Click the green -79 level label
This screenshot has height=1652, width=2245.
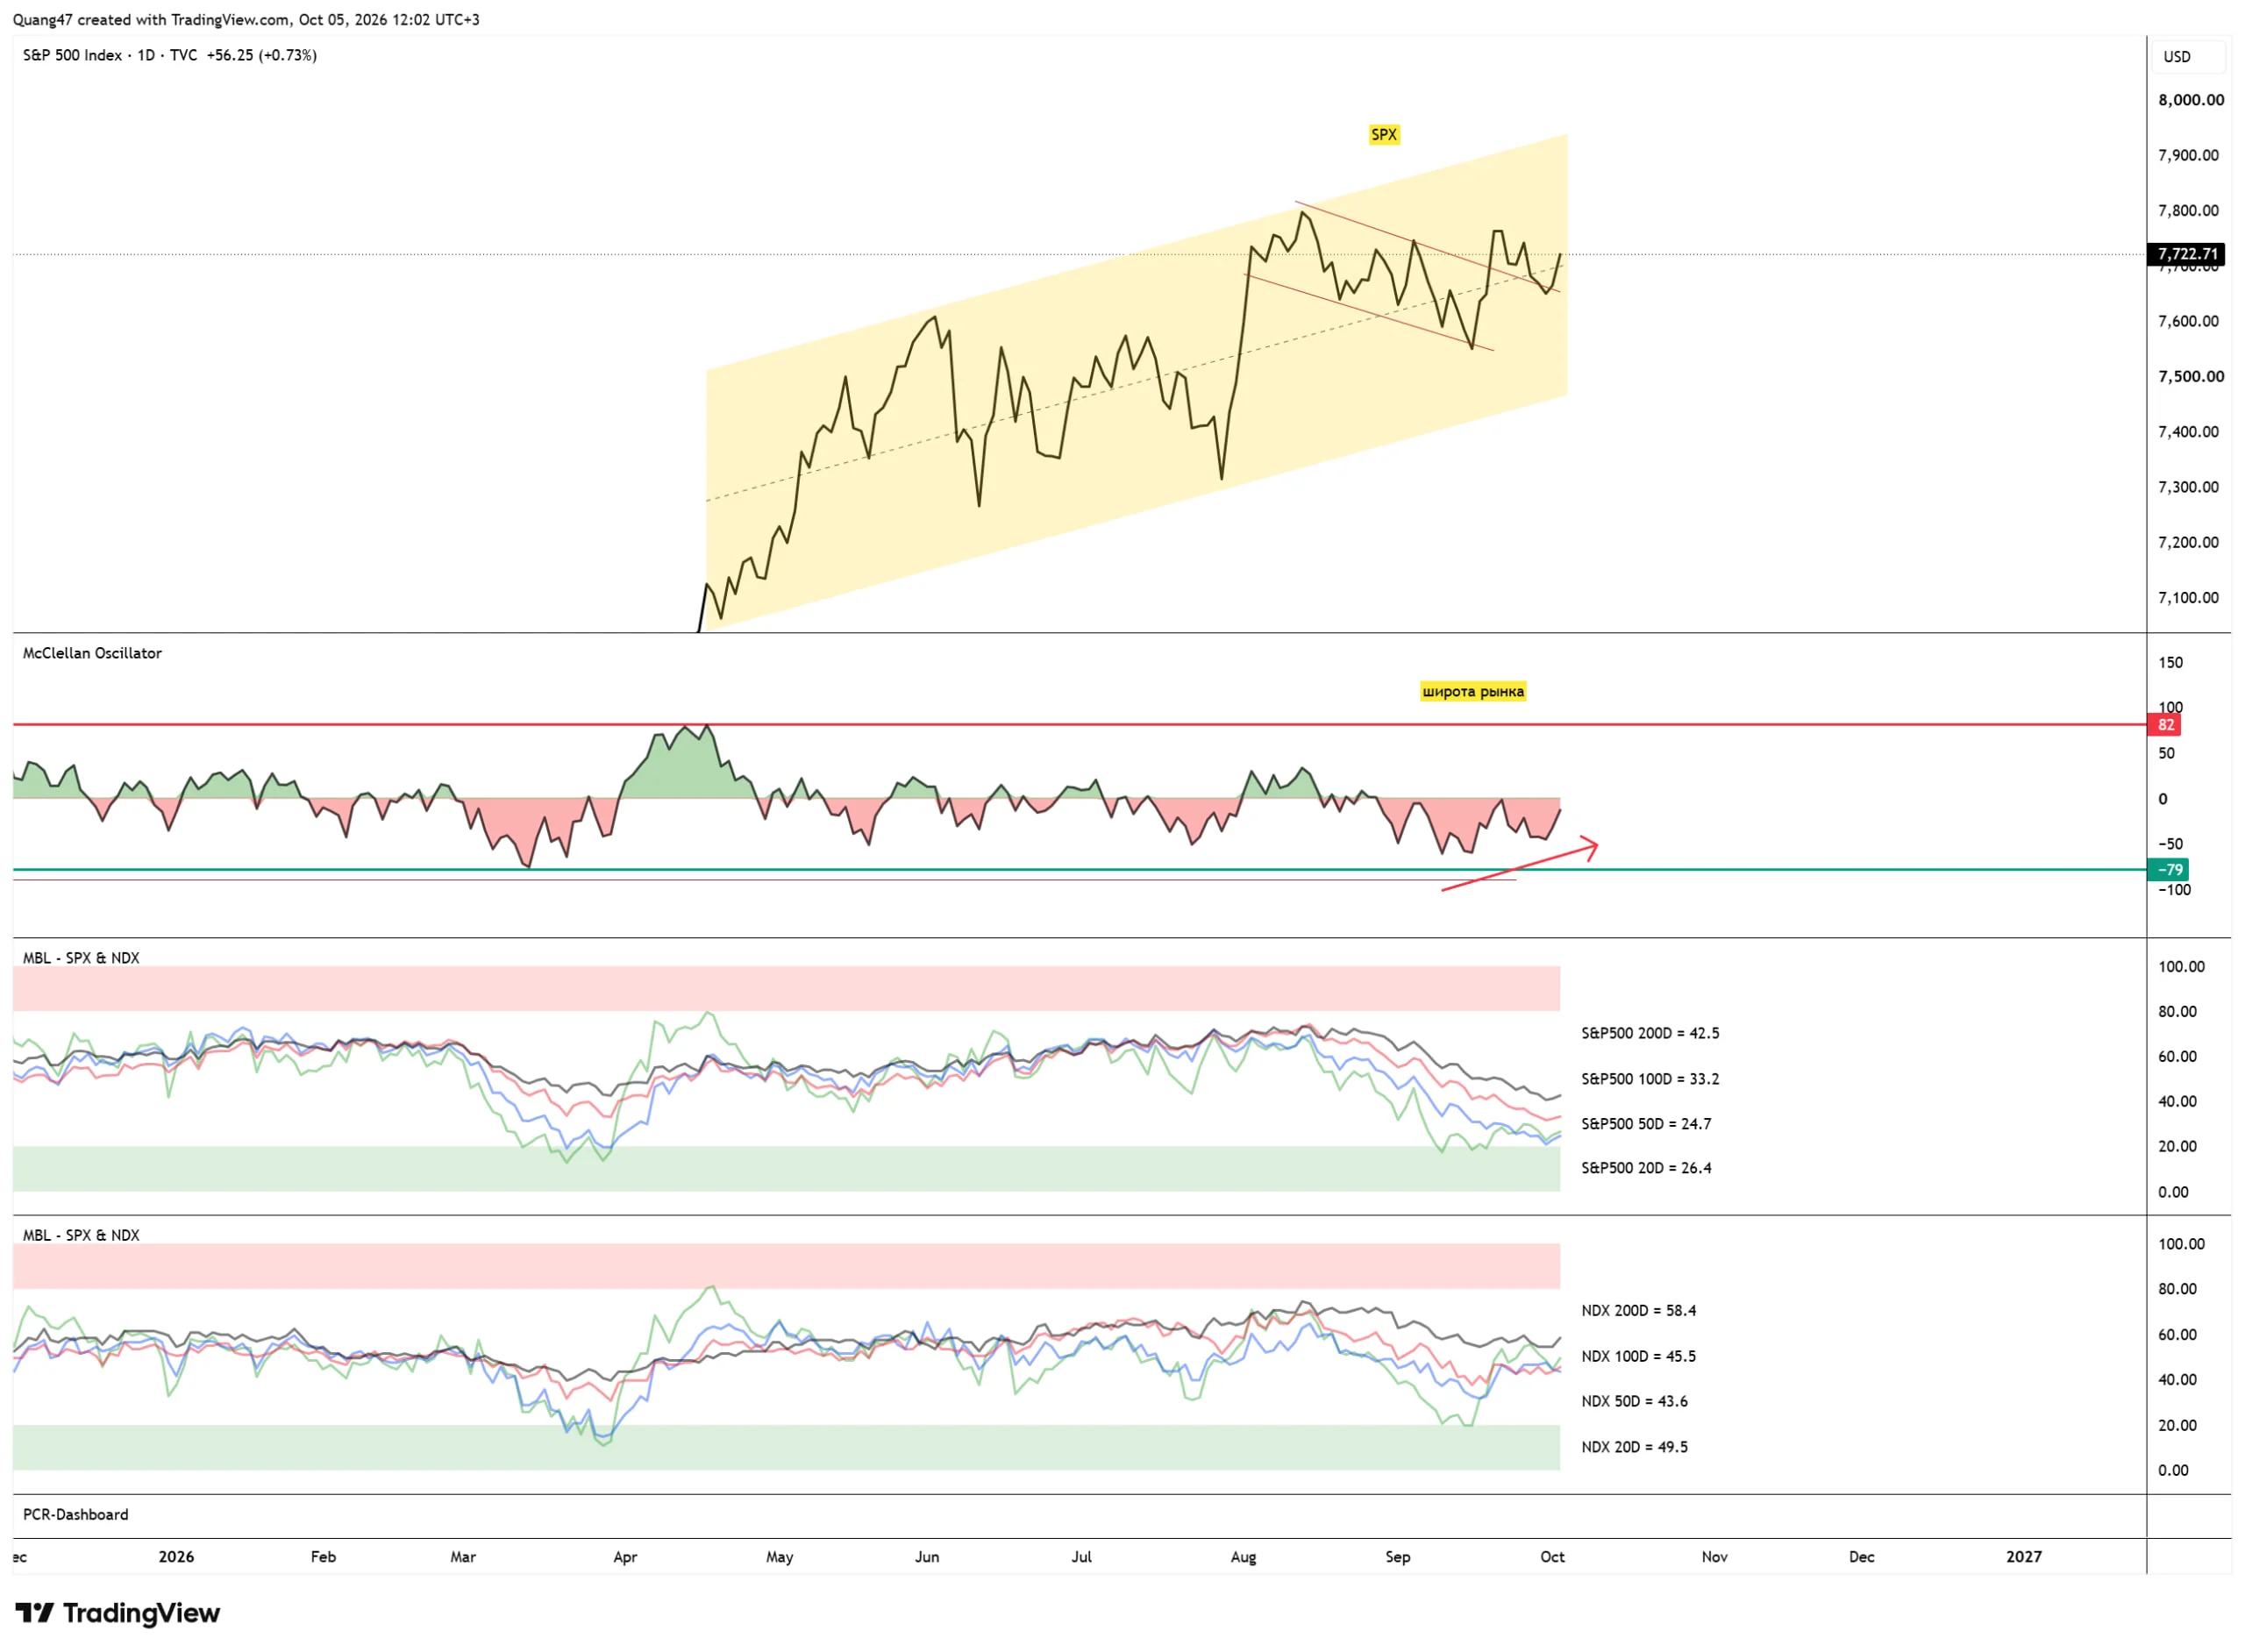tap(2168, 870)
